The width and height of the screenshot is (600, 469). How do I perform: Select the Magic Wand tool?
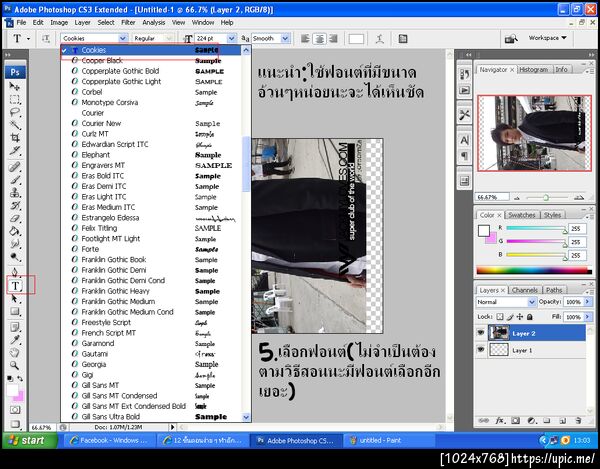click(15, 125)
